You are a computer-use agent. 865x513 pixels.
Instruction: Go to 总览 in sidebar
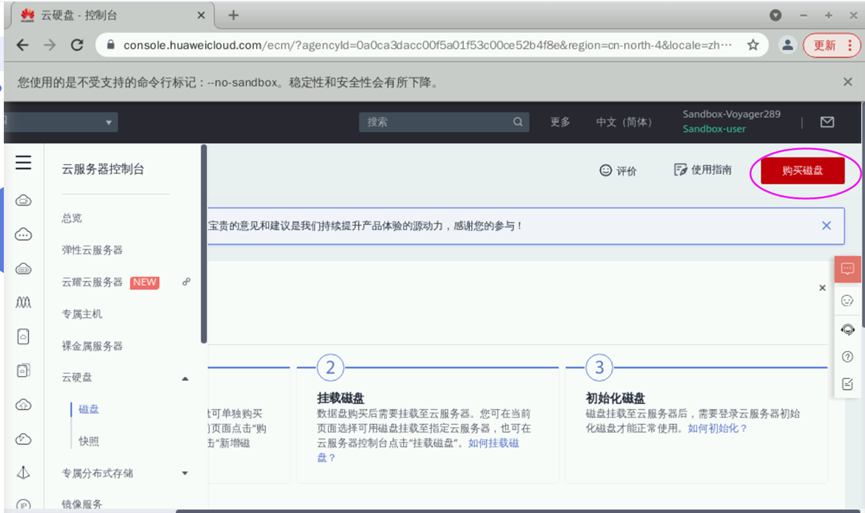click(x=72, y=218)
